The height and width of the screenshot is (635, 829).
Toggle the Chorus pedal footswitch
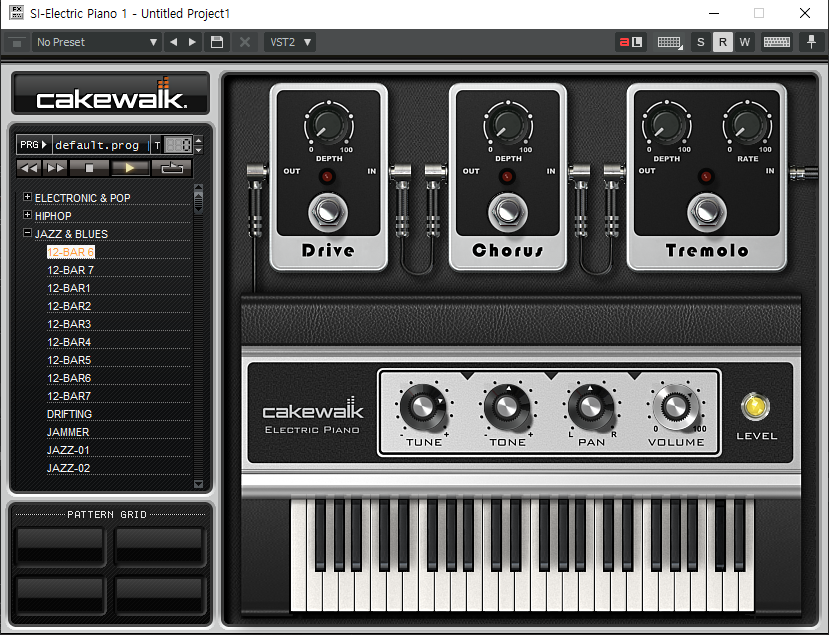(x=508, y=212)
